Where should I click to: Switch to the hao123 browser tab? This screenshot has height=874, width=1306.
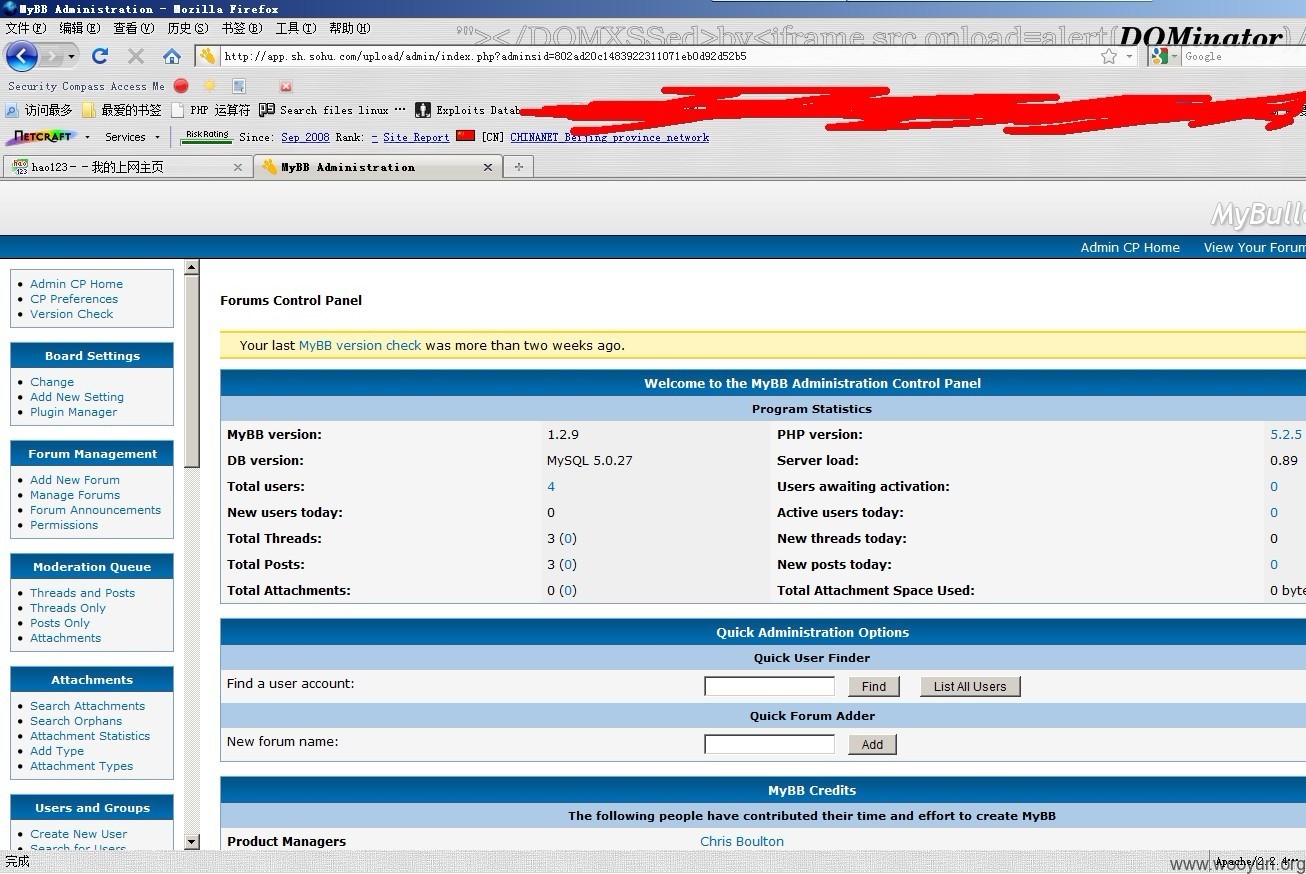[x=126, y=167]
